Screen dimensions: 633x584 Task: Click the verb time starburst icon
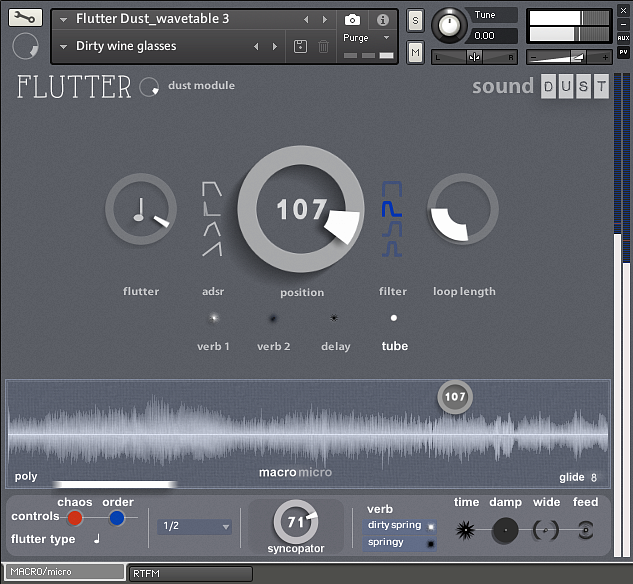(x=466, y=530)
